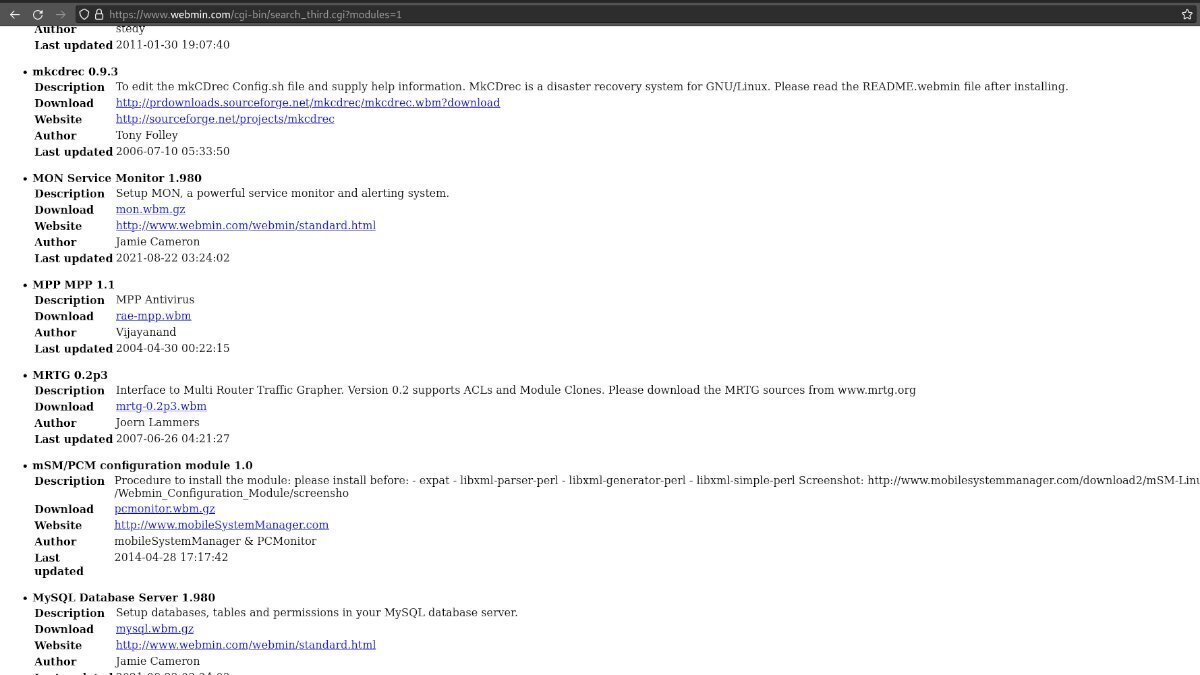The image size is (1200, 675).
Task: Download the mysql.wbm.gz module file
Action: [153, 628]
